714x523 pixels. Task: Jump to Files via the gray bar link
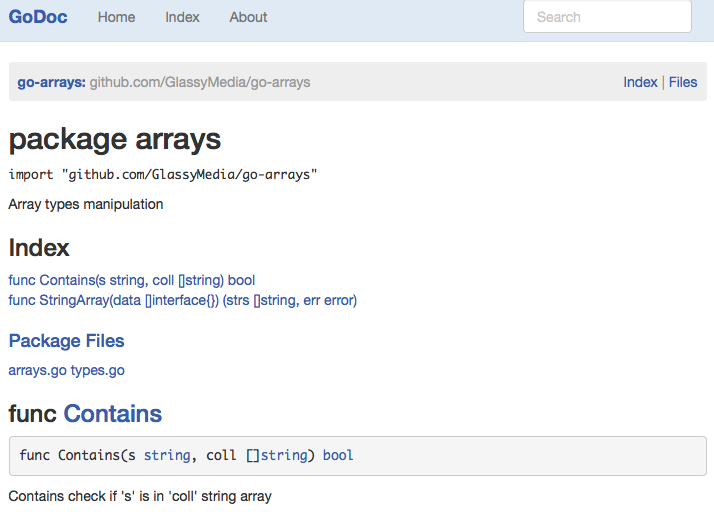tap(683, 82)
